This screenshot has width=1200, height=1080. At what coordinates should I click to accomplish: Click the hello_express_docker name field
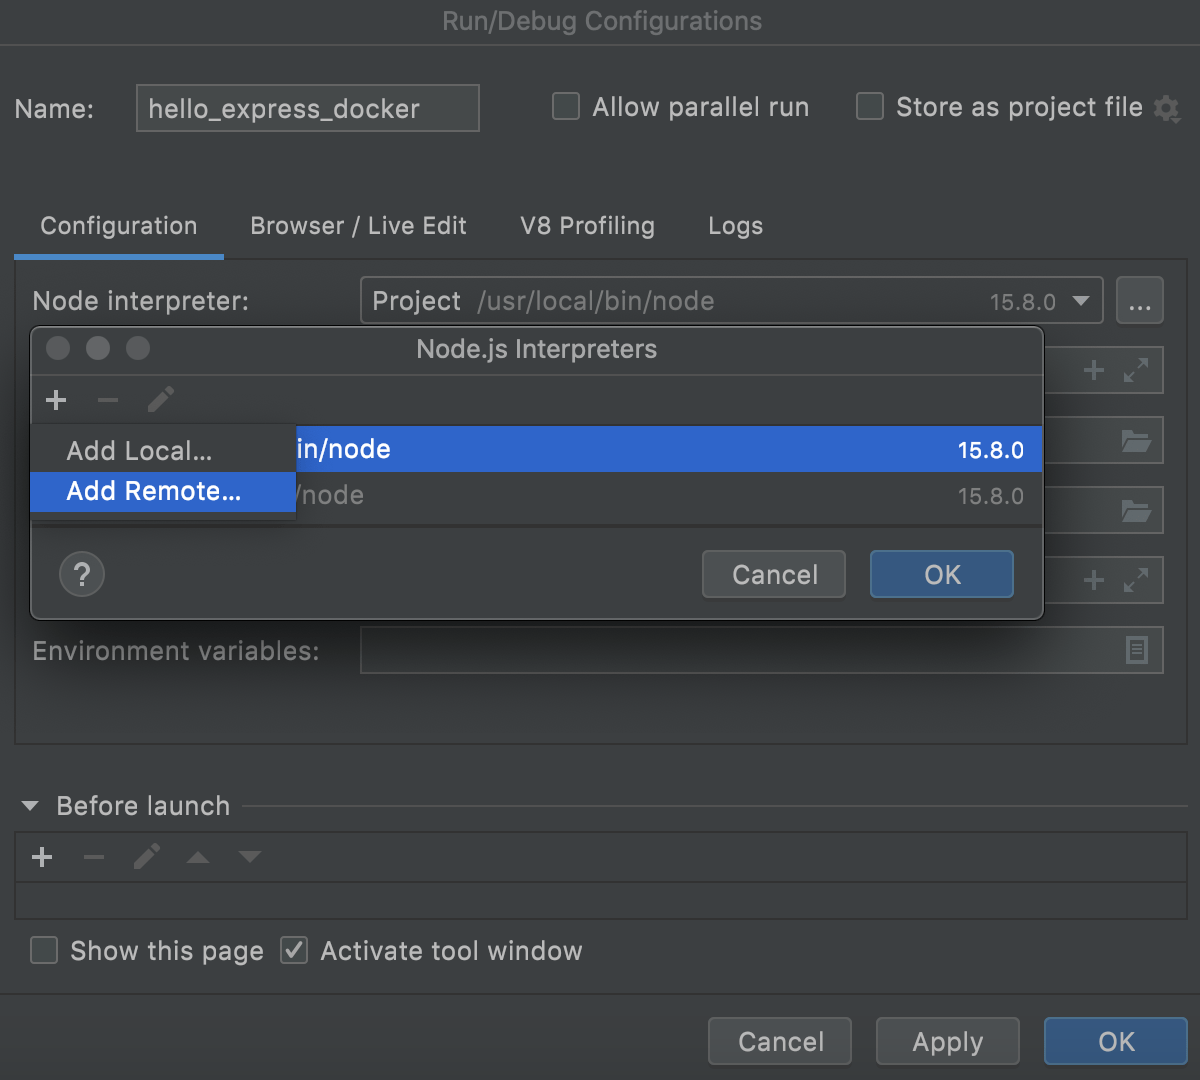[307, 109]
